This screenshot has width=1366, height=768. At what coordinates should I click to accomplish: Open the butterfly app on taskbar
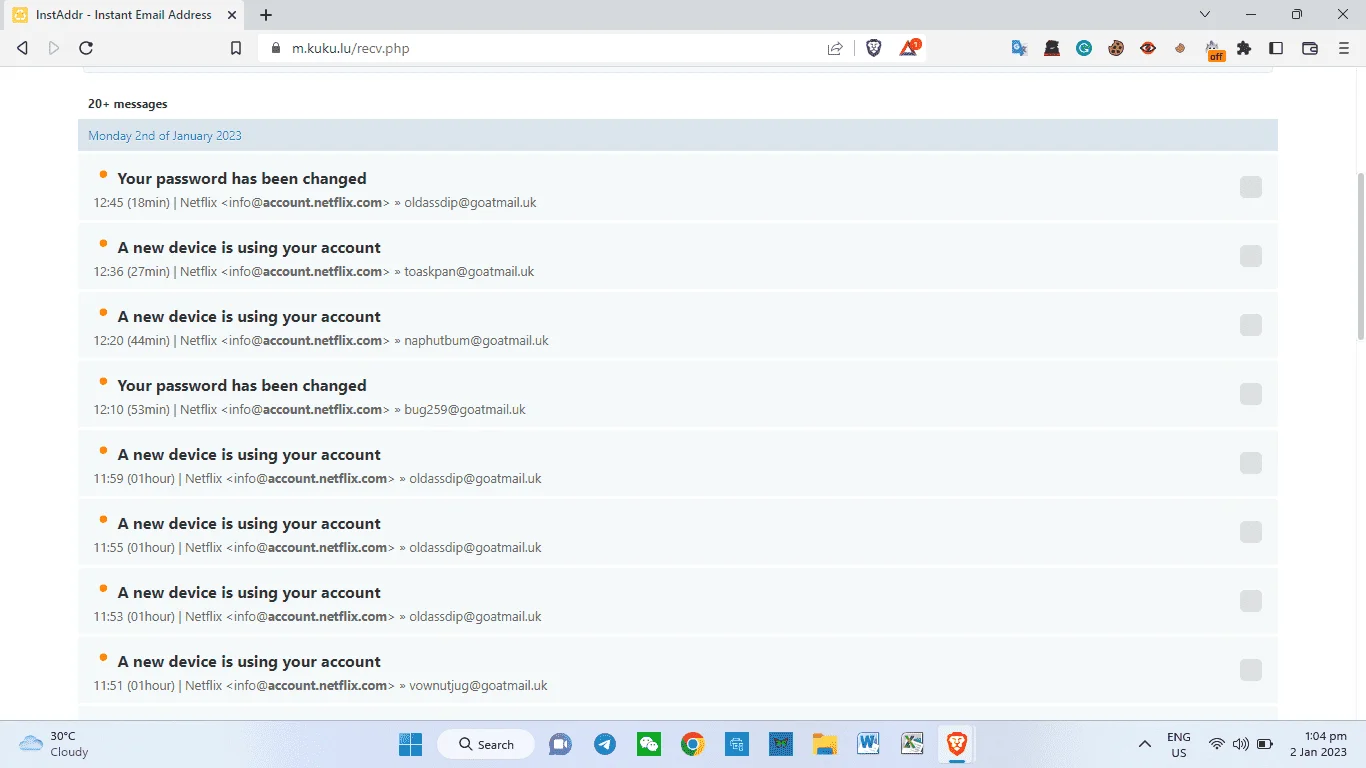780,744
